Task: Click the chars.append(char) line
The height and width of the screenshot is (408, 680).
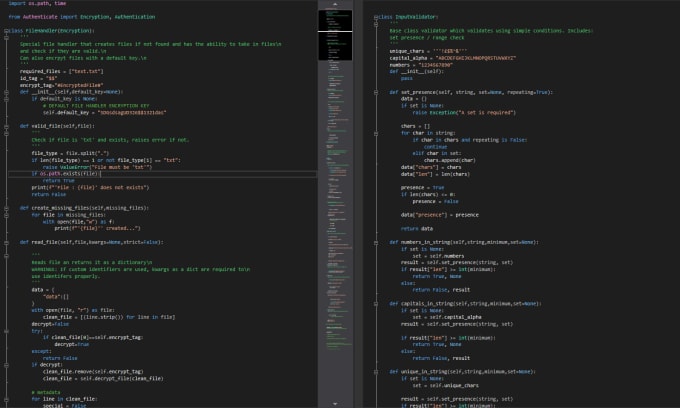Action: (x=449, y=160)
